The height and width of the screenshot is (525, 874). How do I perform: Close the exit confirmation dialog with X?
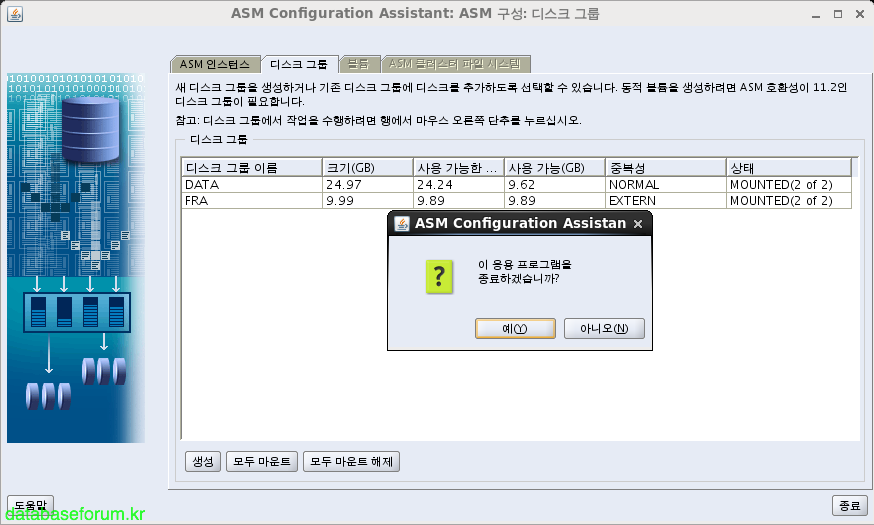pyautogui.click(x=638, y=224)
